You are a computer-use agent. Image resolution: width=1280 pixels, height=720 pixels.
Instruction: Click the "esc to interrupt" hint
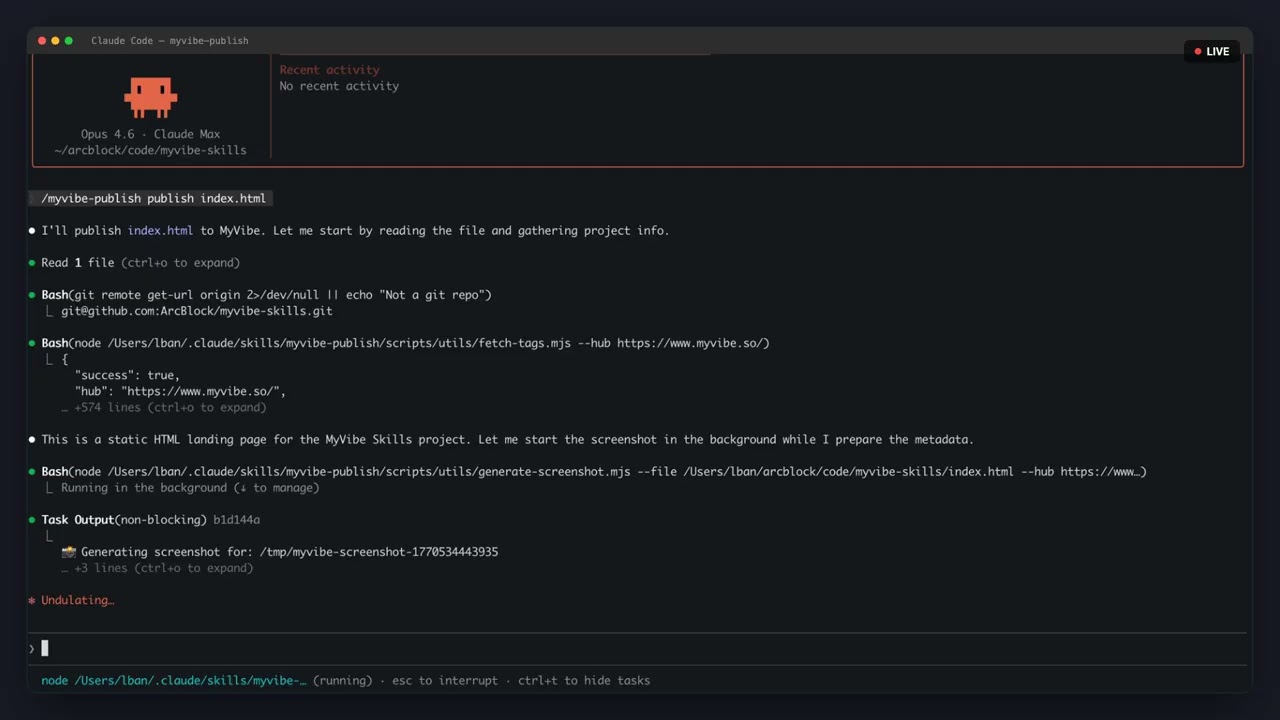tap(445, 681)
